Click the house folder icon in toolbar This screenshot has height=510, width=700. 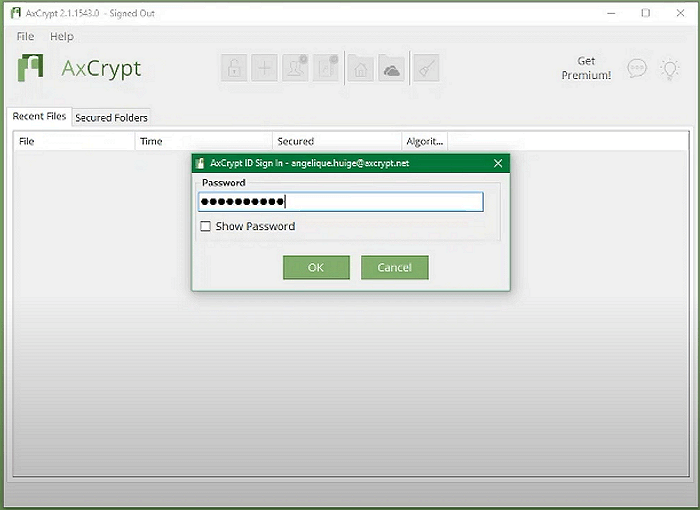point(361,68)
